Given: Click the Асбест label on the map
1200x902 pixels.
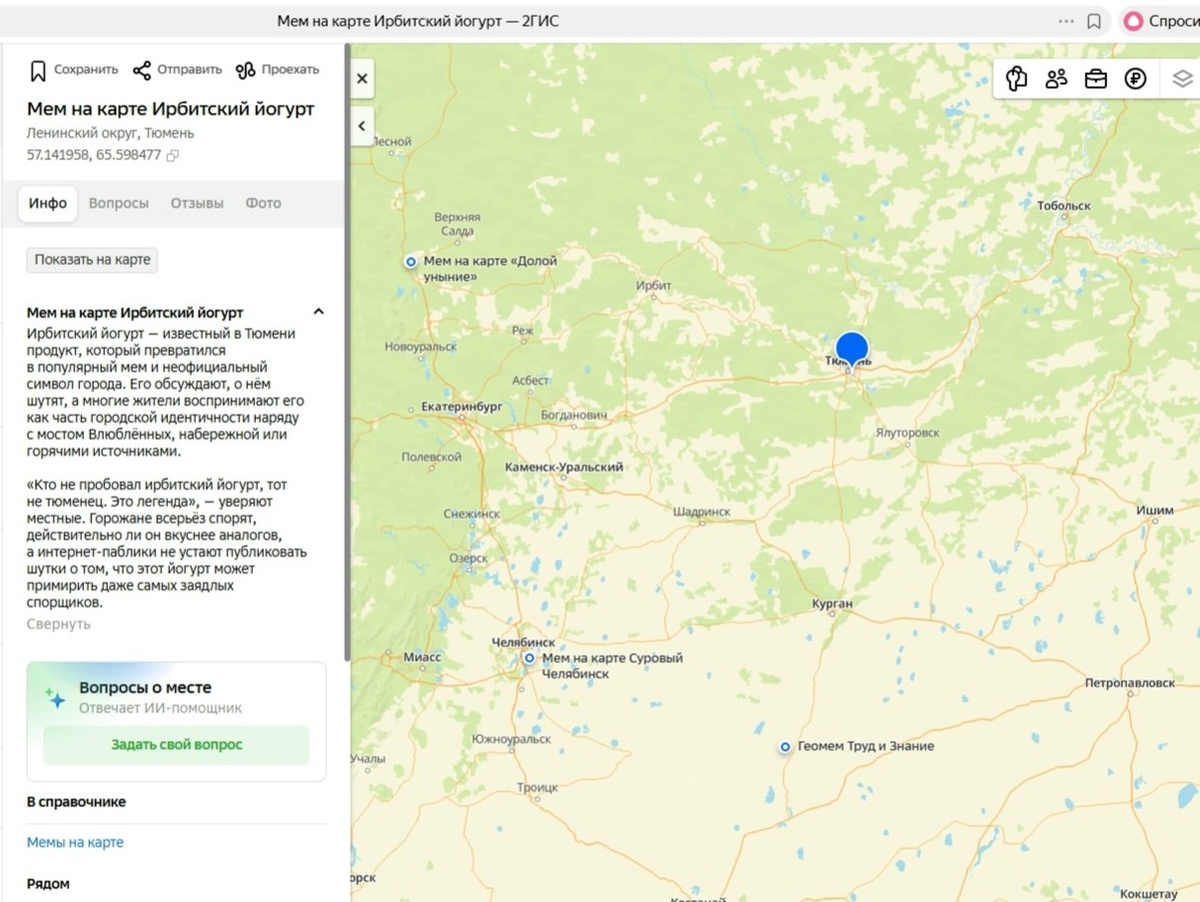Looking at the screenshot, I should 531,381.
